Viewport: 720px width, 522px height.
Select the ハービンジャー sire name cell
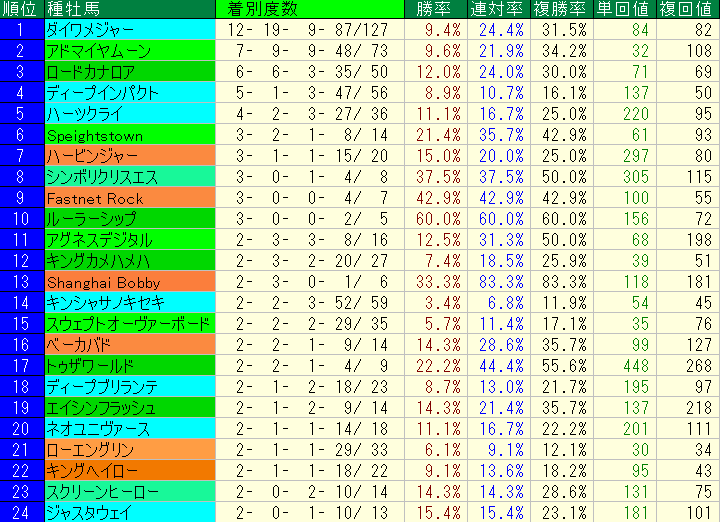point(130,156)
